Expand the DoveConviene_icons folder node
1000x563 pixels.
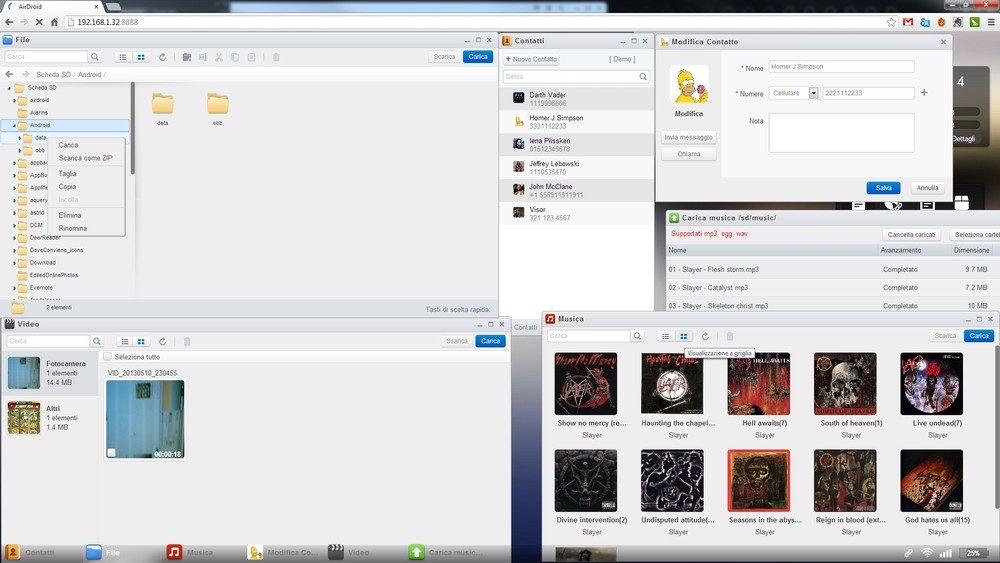click(x=14, y=250)
